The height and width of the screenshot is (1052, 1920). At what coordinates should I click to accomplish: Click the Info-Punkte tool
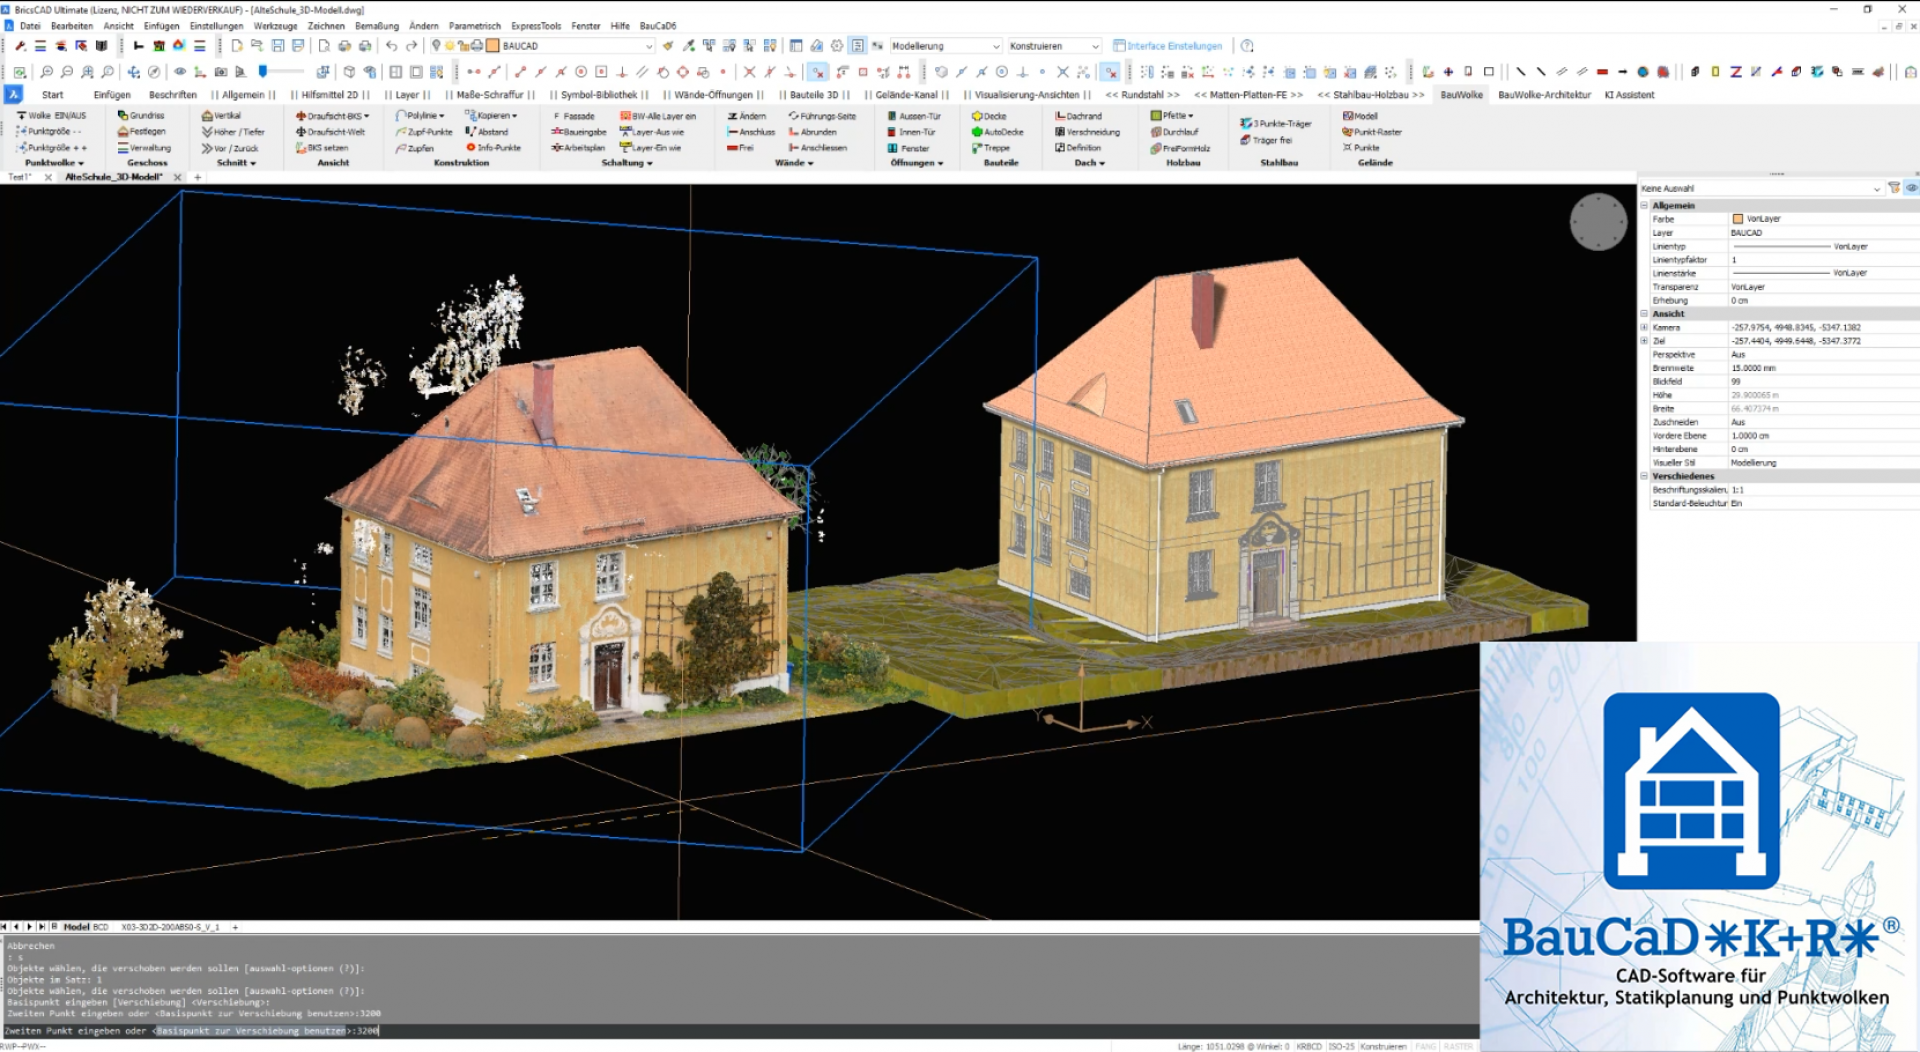[x=493, y=148]
